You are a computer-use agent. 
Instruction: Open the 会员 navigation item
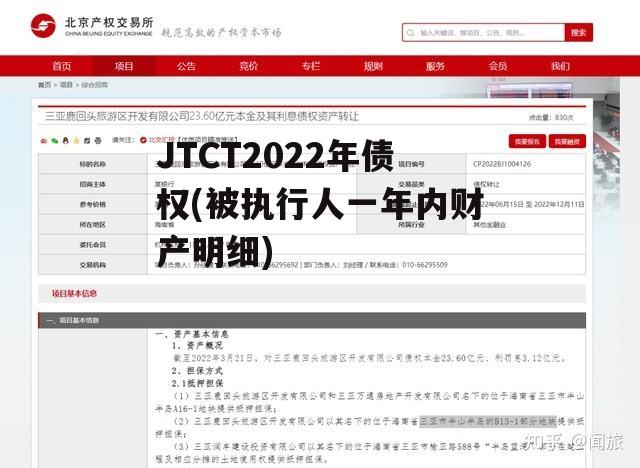coord(497,66)
